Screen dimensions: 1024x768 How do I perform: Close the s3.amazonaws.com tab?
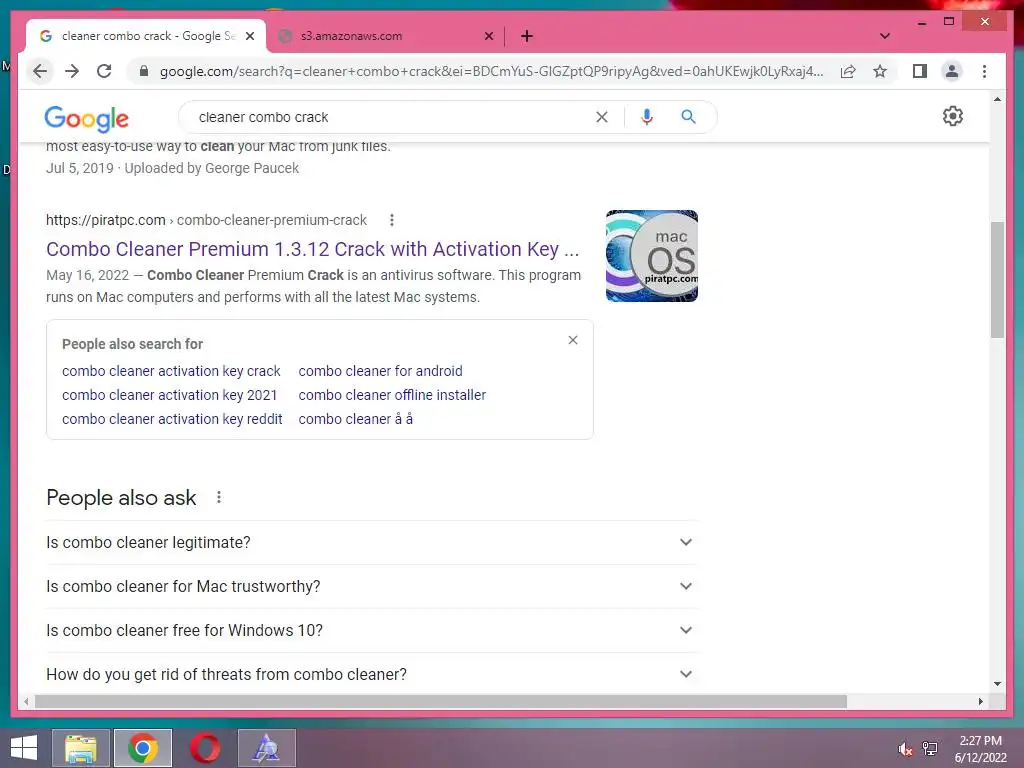(488, 37)
